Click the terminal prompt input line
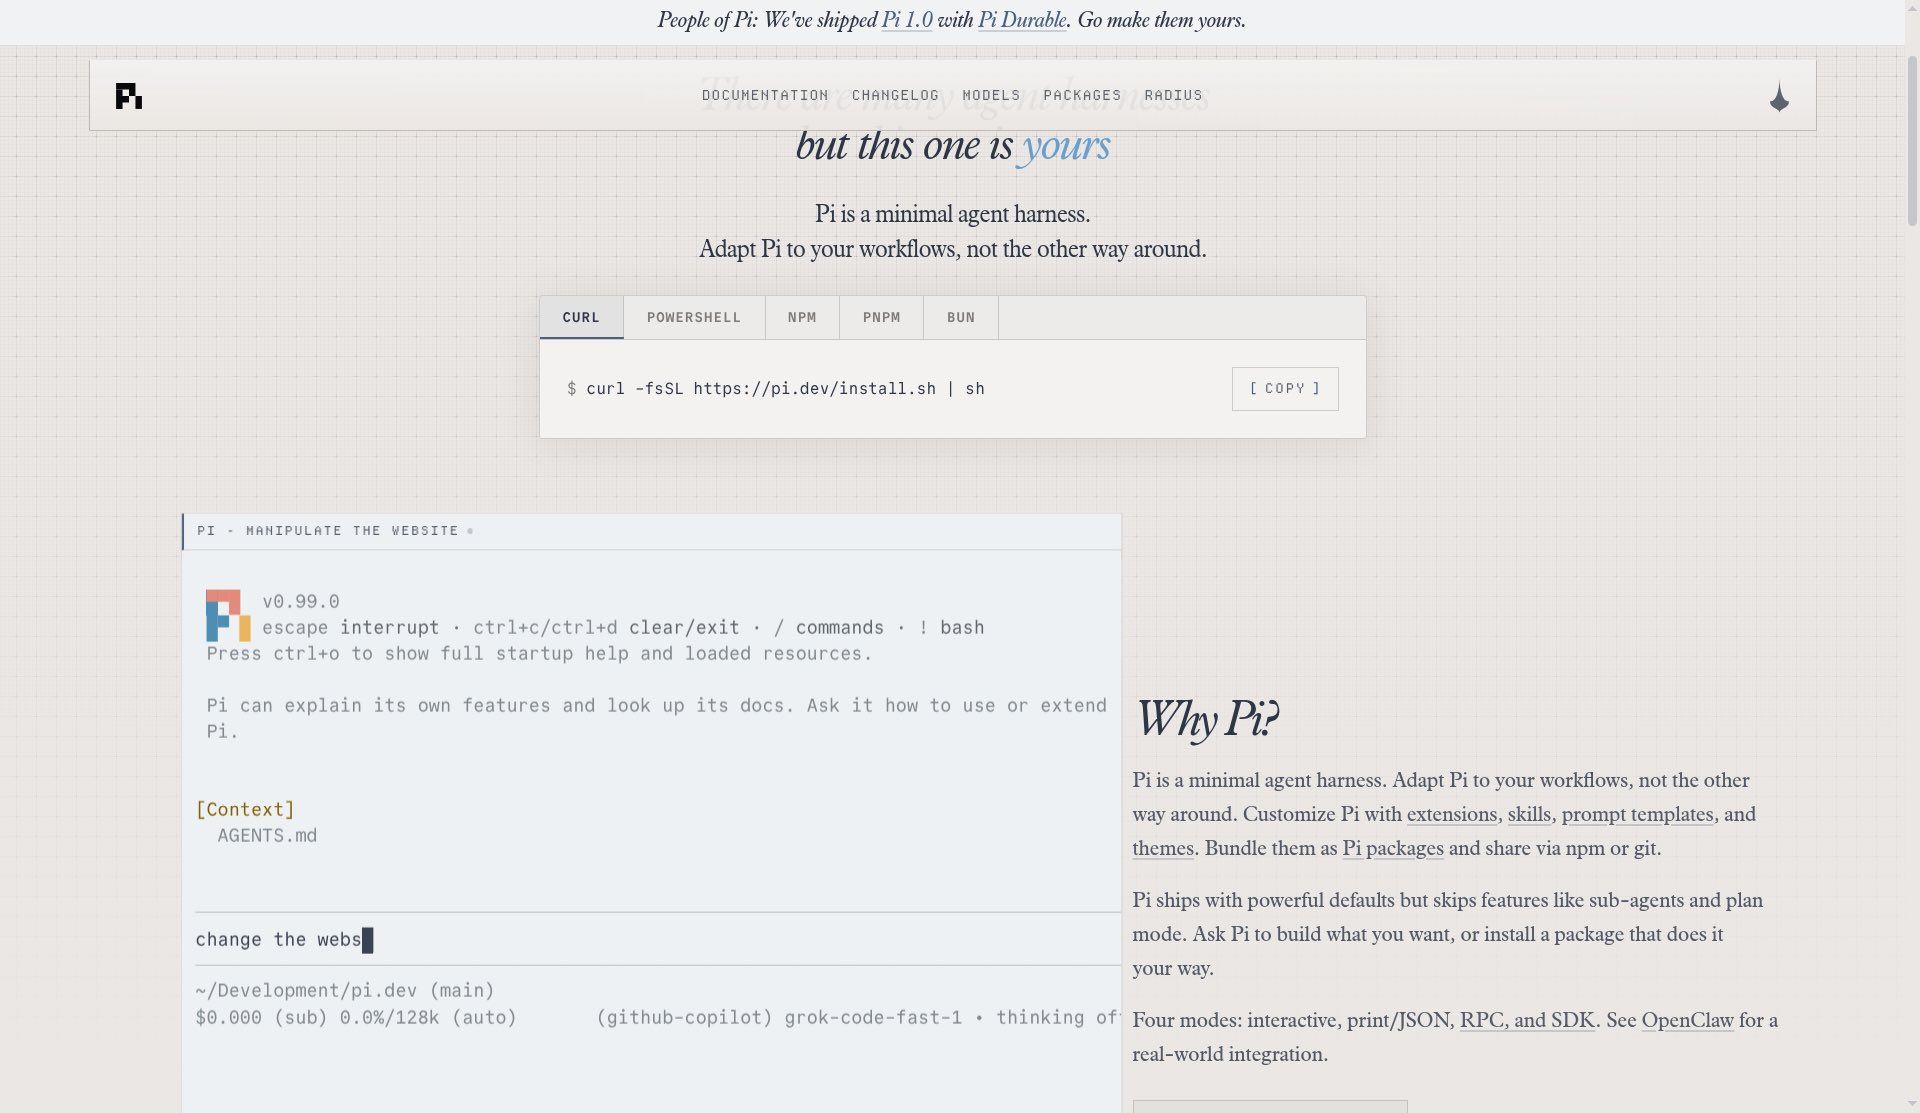Image resolution: width=1920 pixels, height=1113 pixels. point(658,939)
